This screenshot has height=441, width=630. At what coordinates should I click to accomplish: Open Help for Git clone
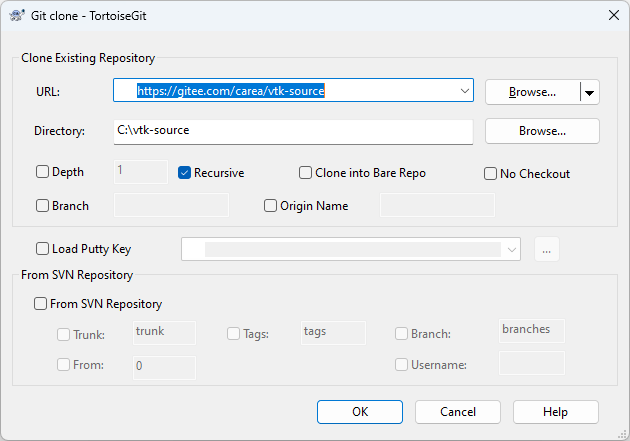555,412
